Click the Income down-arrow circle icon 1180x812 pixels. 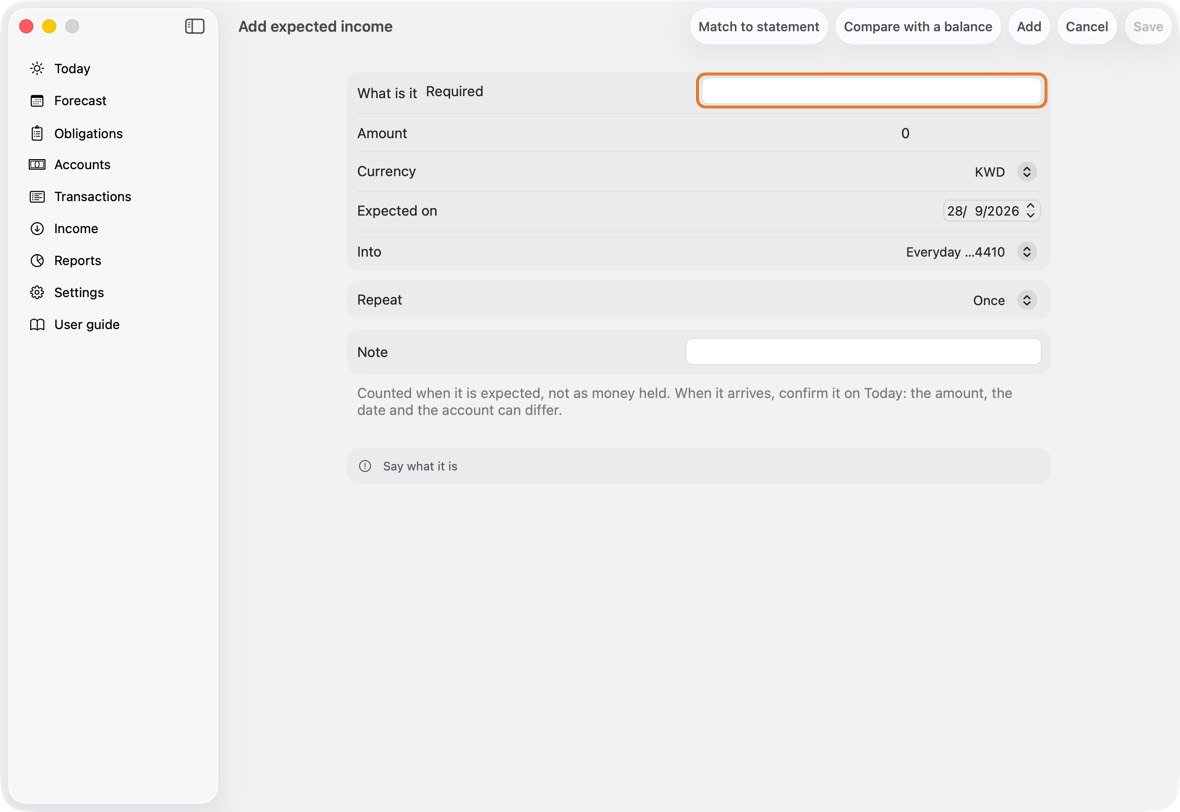tap(37, 229)
